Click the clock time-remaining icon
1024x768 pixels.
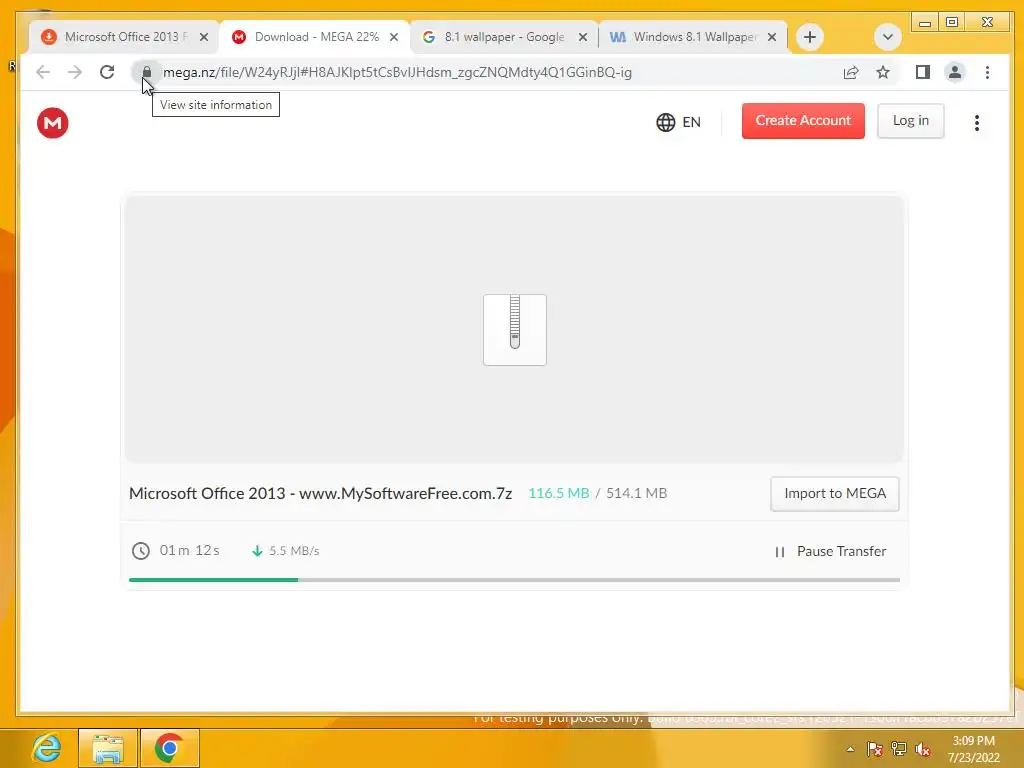tap(140, 551)
